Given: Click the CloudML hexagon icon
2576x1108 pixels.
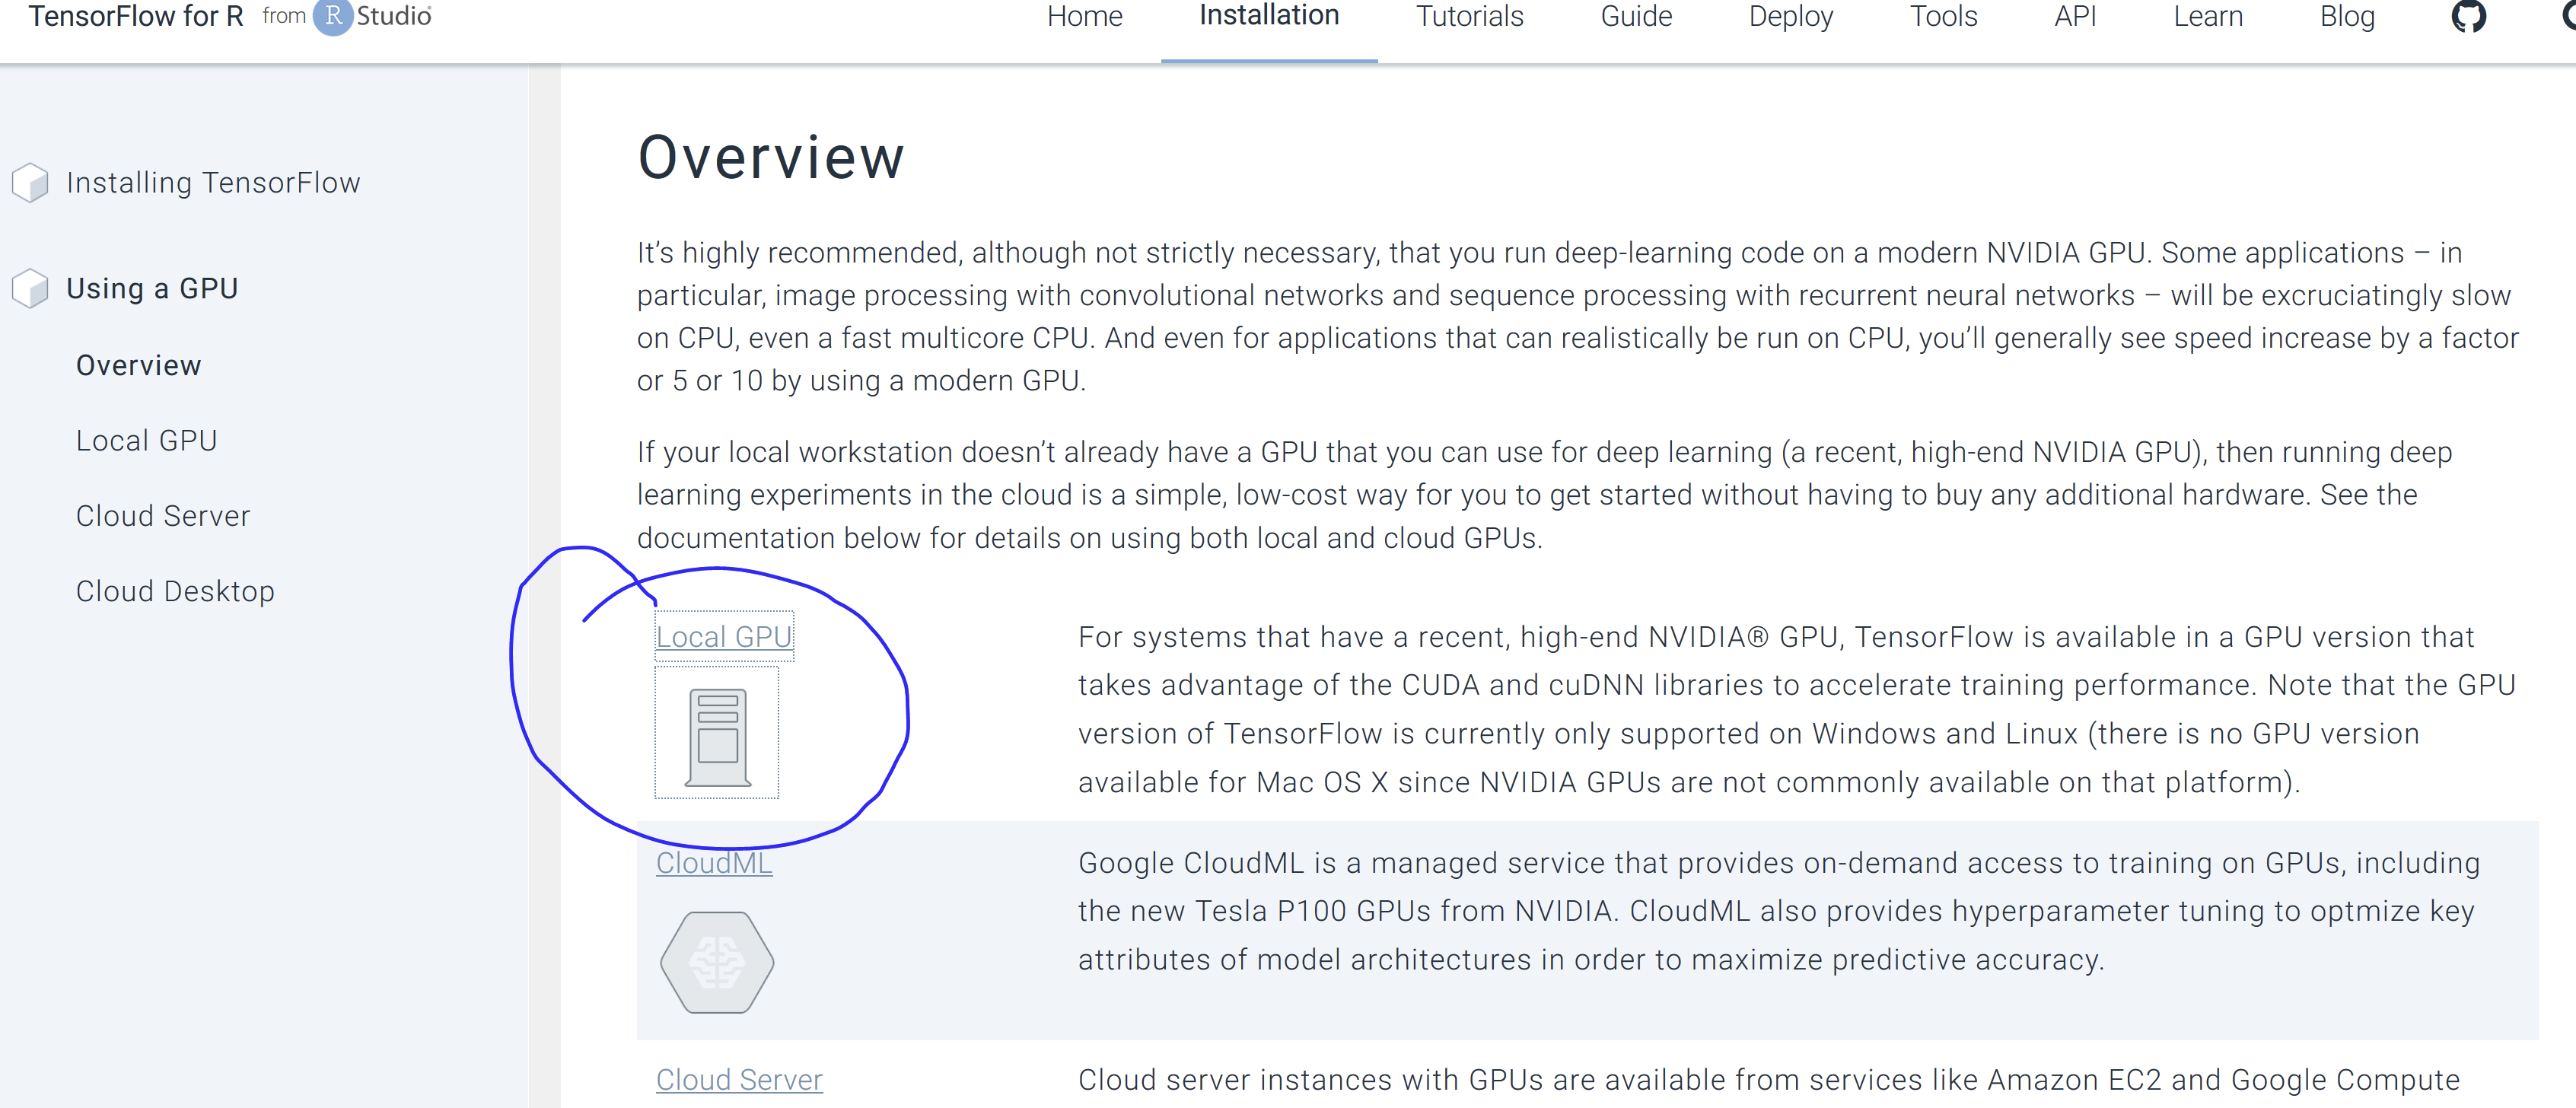Looking at the screenshot, I should [716, 961].
